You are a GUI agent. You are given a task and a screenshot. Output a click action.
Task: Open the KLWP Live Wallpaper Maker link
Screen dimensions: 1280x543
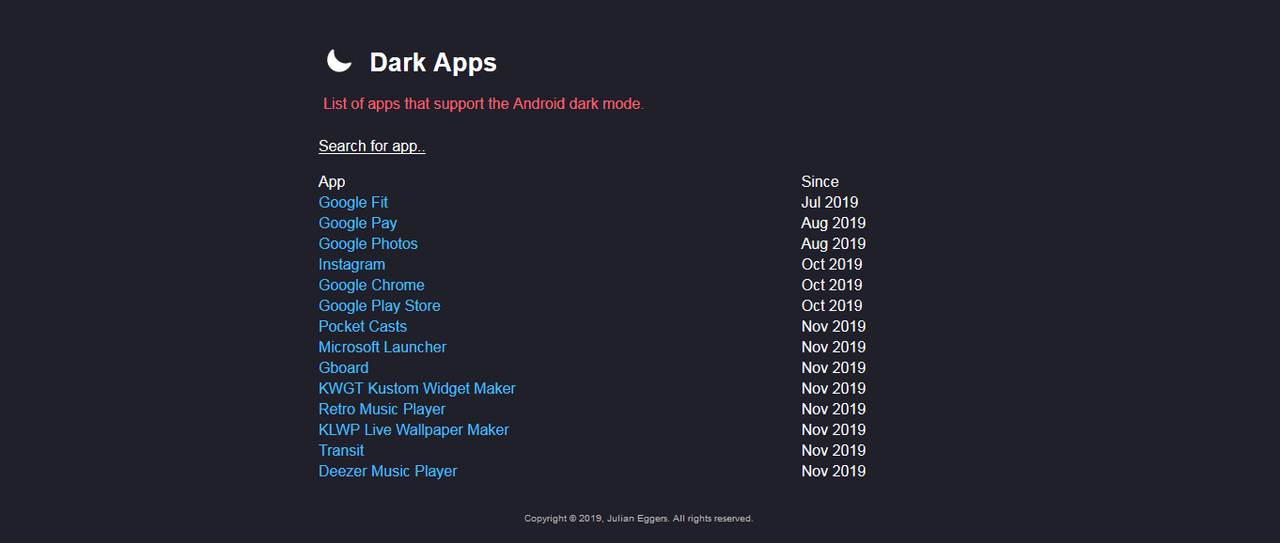(x=414, y=430)
